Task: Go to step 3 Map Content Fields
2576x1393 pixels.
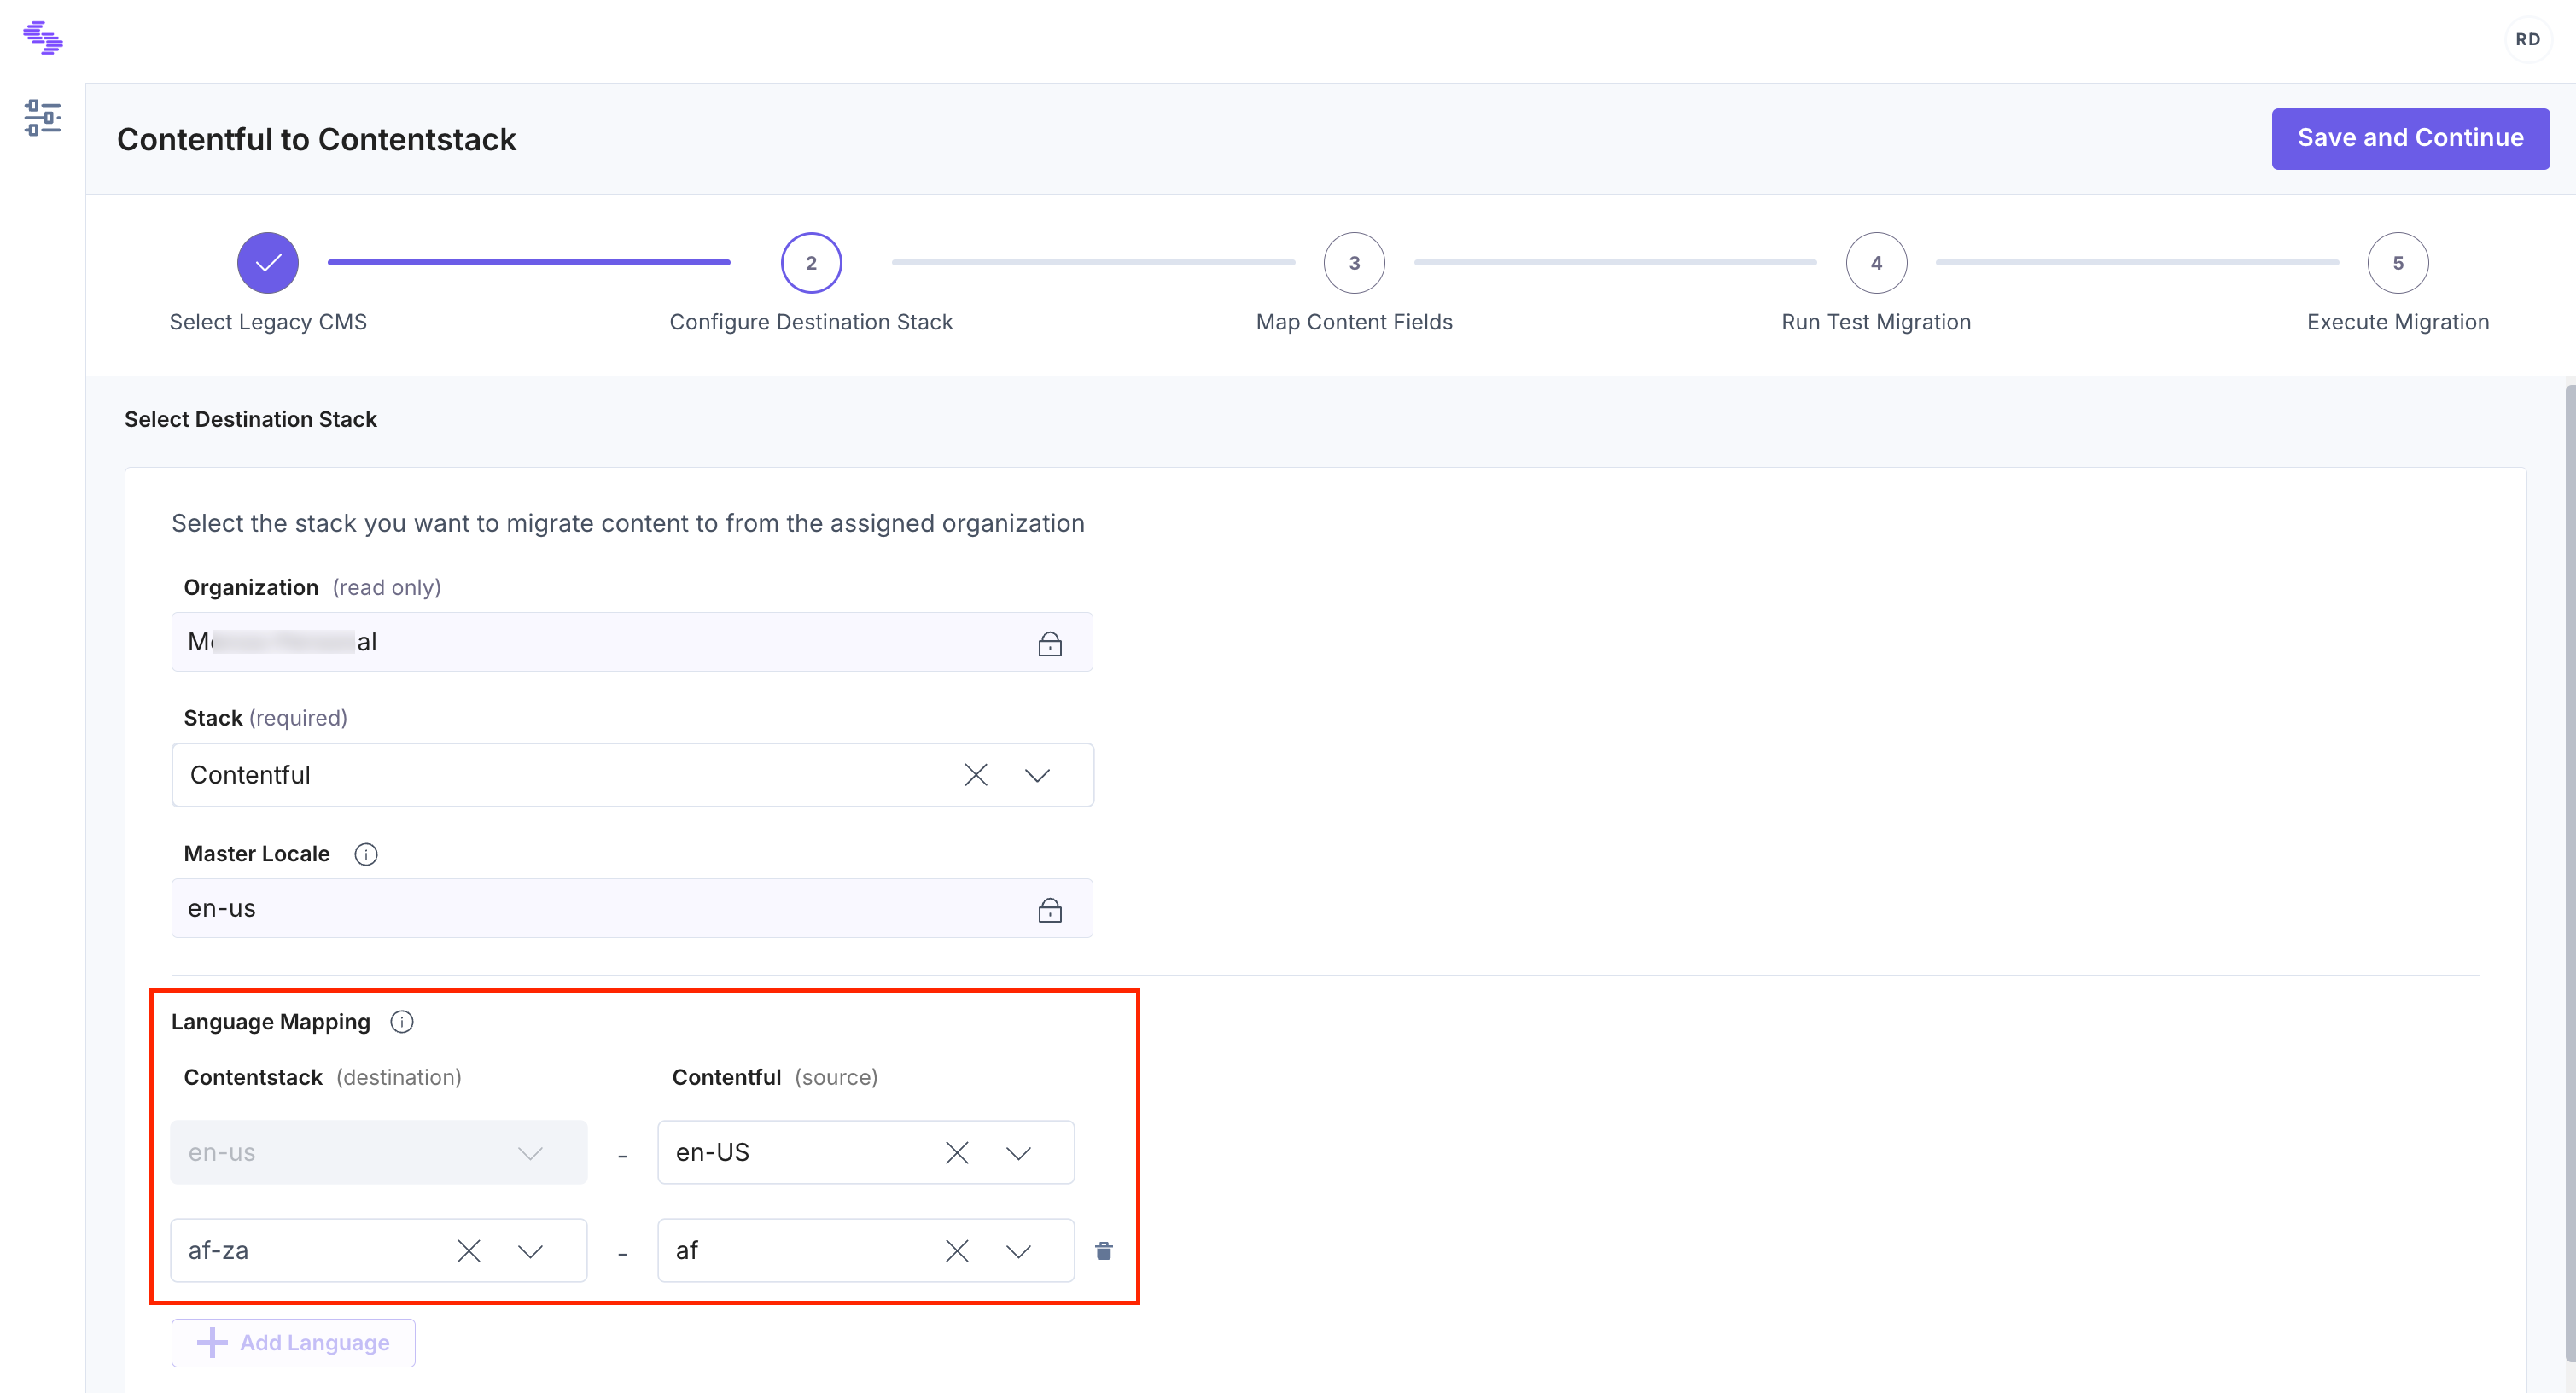Action: pyautogui.click(x=1354, y=263)
